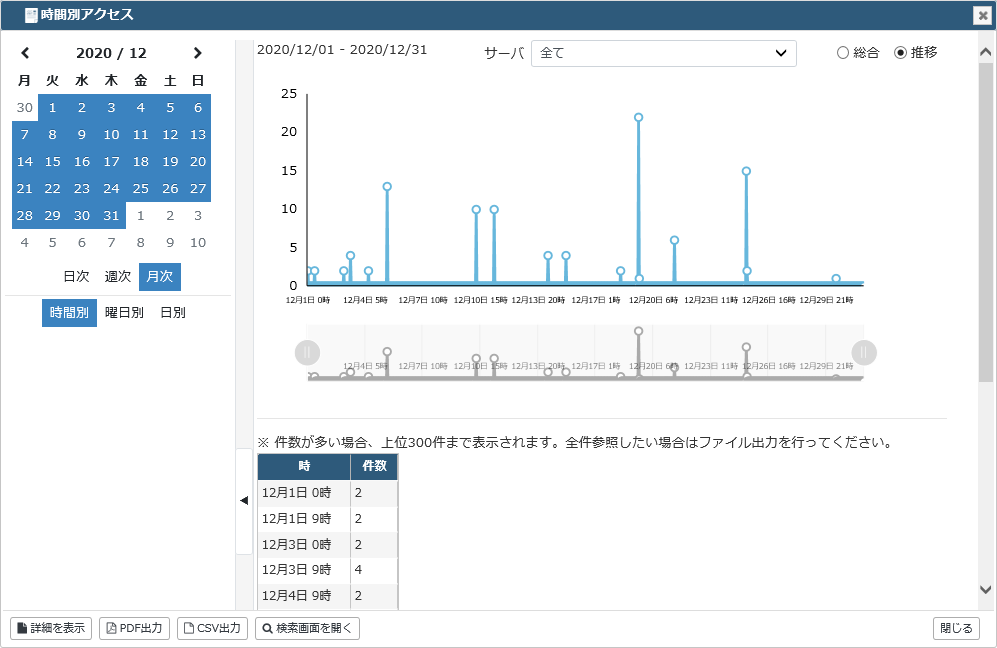Click the highest chart peak at 22
The width and height of the screenshot is (997, 648).
click(x=638, y=117)
